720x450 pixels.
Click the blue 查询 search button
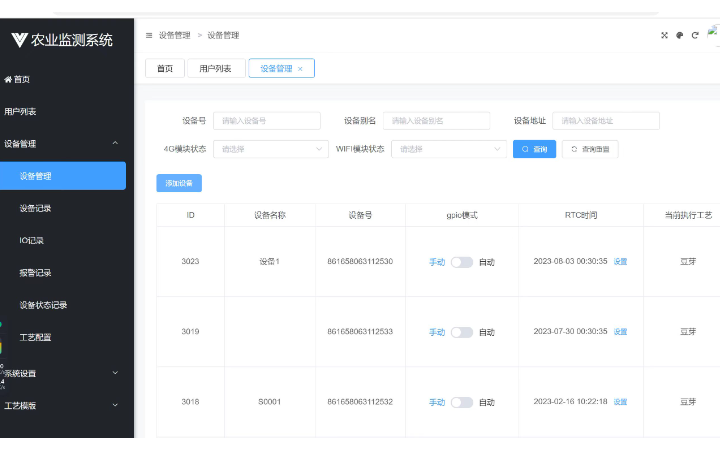tap(534, 149)
